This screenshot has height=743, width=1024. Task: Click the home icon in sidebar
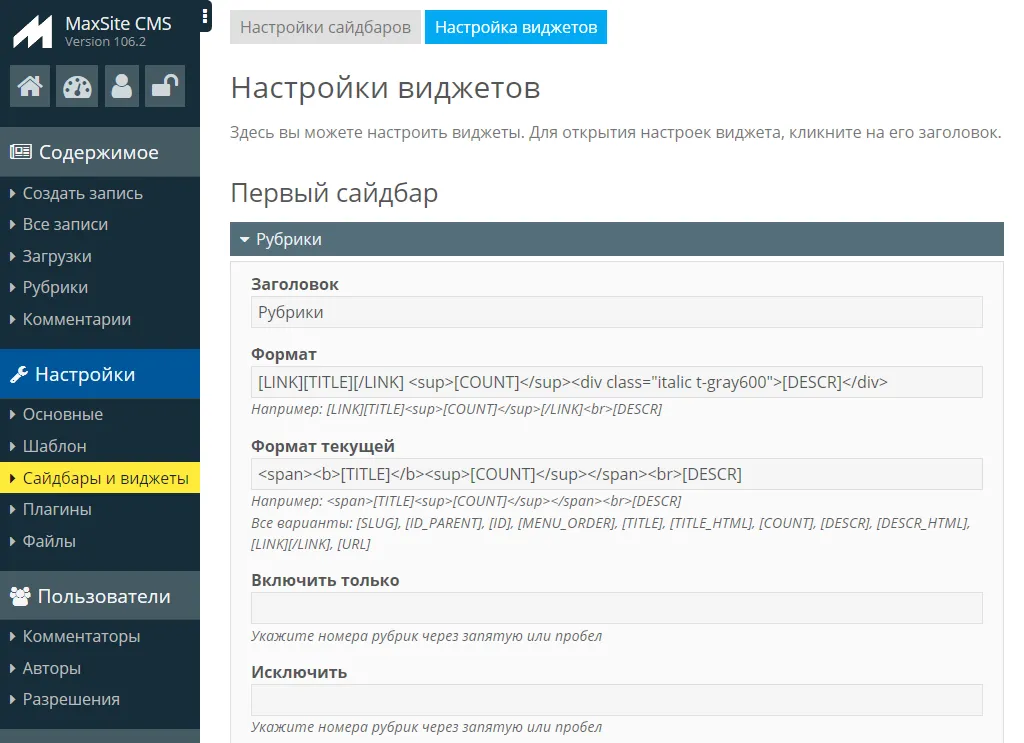(30, 86)
